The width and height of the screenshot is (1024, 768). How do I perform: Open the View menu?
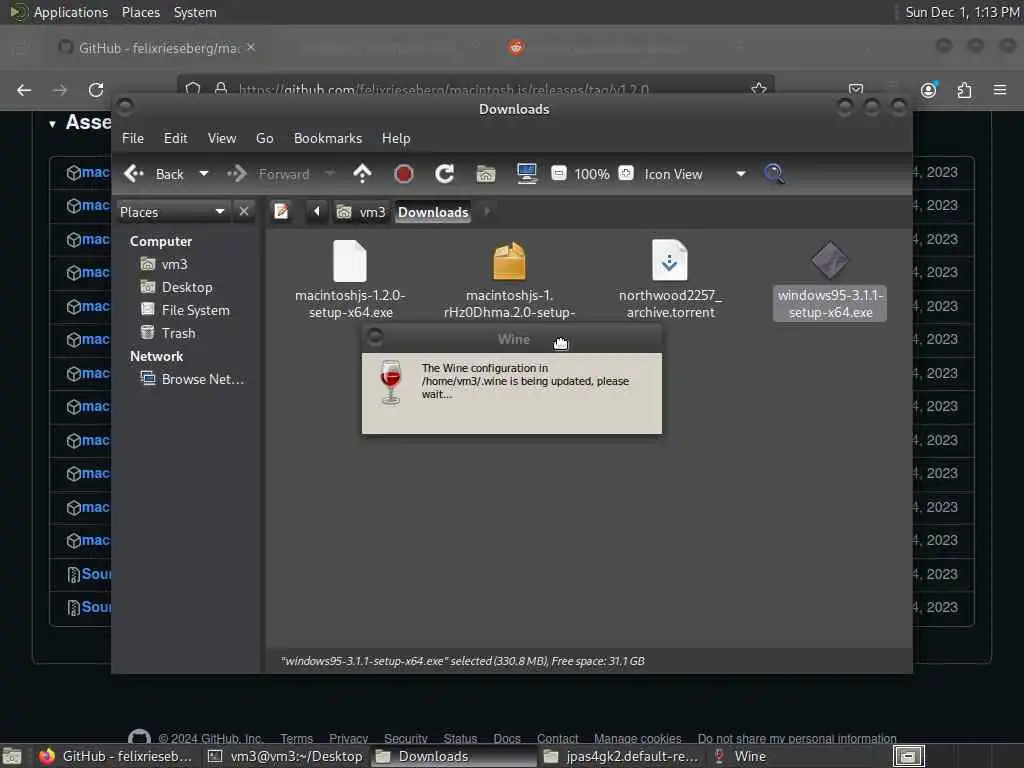[x=222, y=138]
